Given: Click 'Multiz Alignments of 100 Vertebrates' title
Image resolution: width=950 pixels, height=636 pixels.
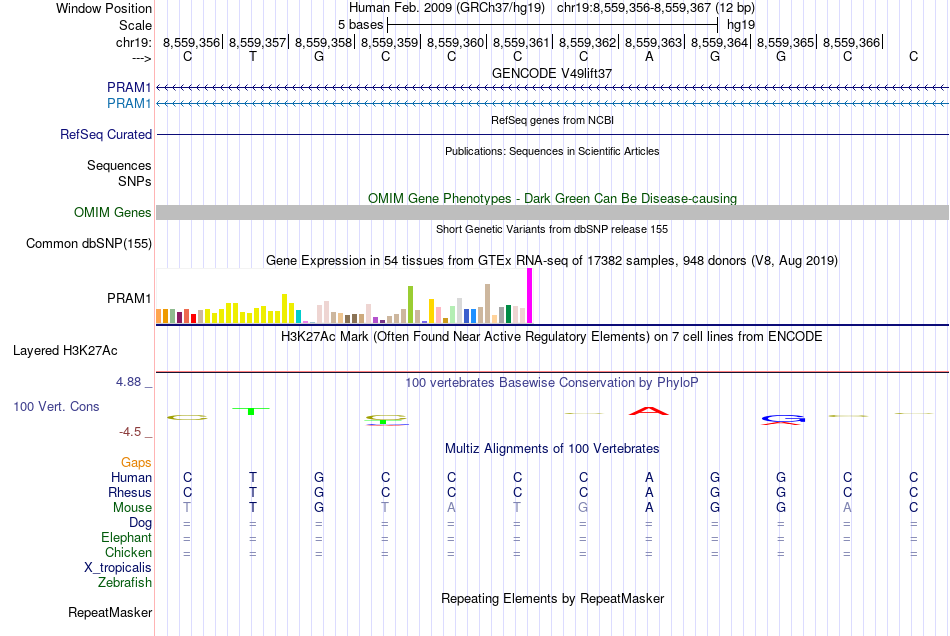Looking at the screenshot, I should 552,448.
